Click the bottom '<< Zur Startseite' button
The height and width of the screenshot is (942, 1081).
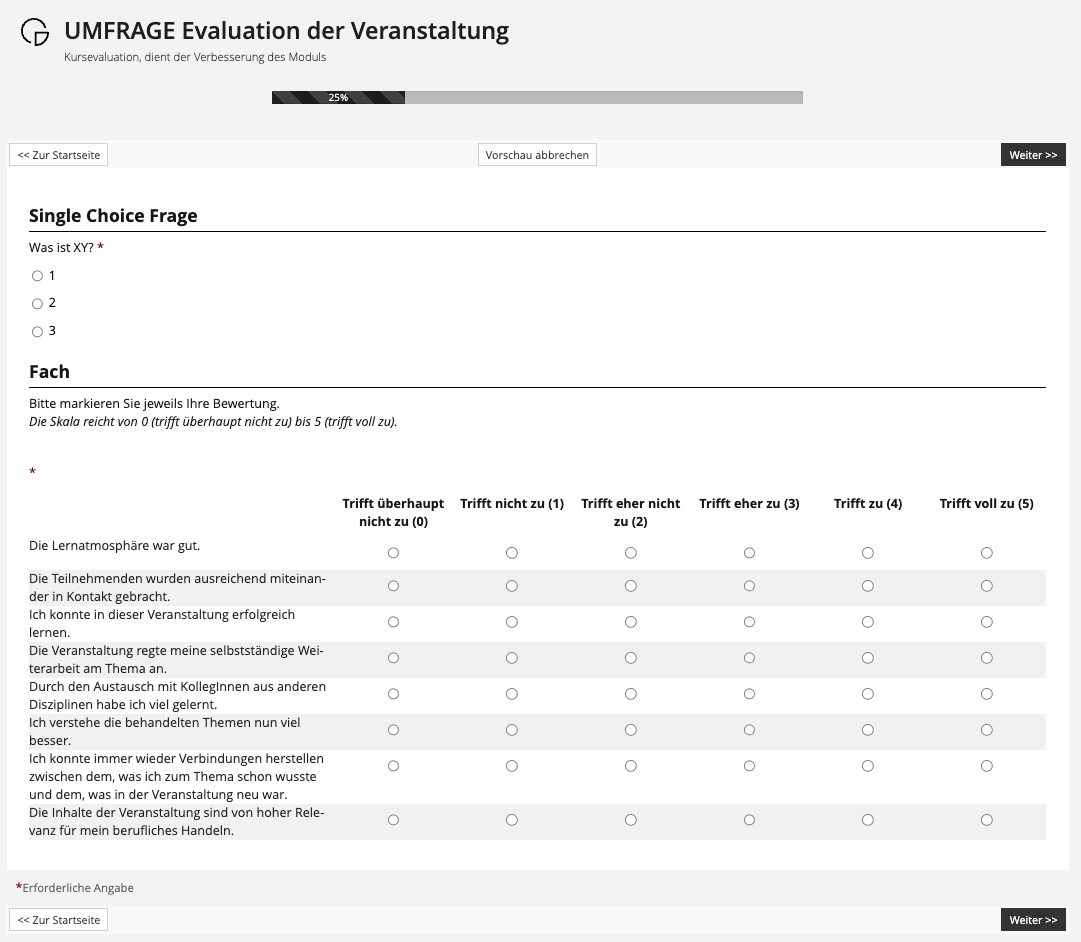[59, 920]
